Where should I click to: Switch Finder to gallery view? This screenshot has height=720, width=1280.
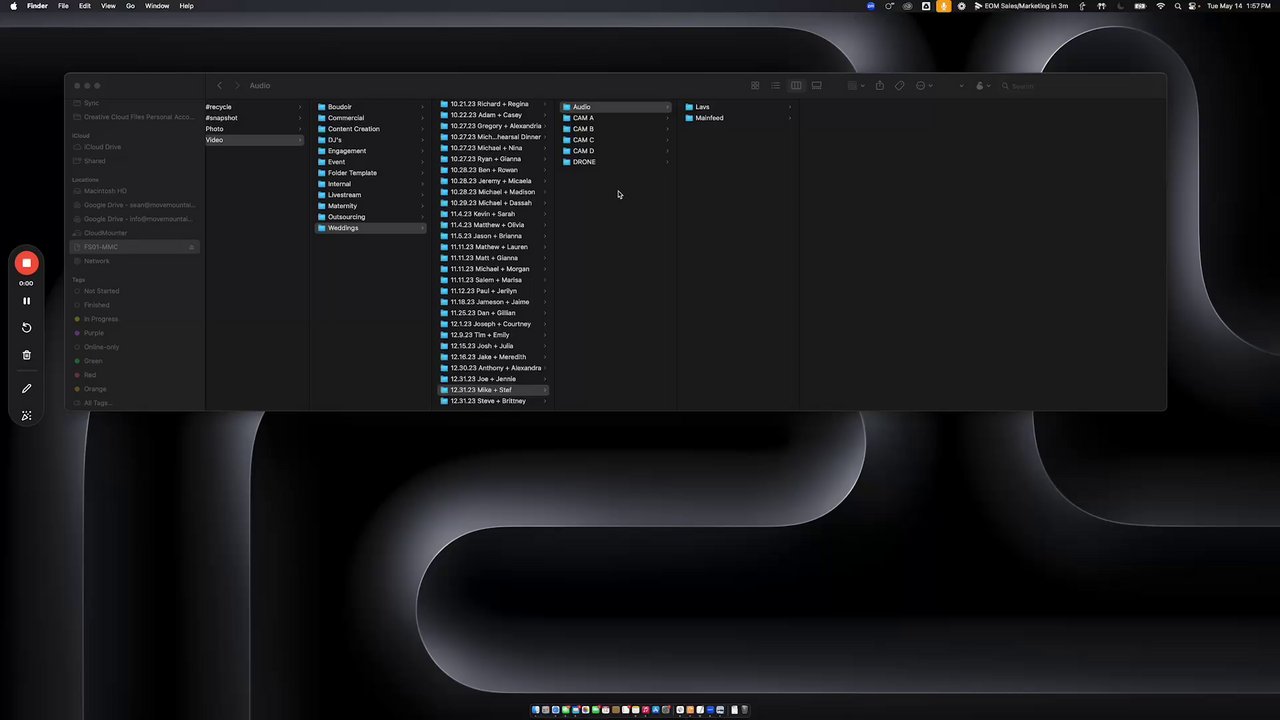(x=816, y=86)
